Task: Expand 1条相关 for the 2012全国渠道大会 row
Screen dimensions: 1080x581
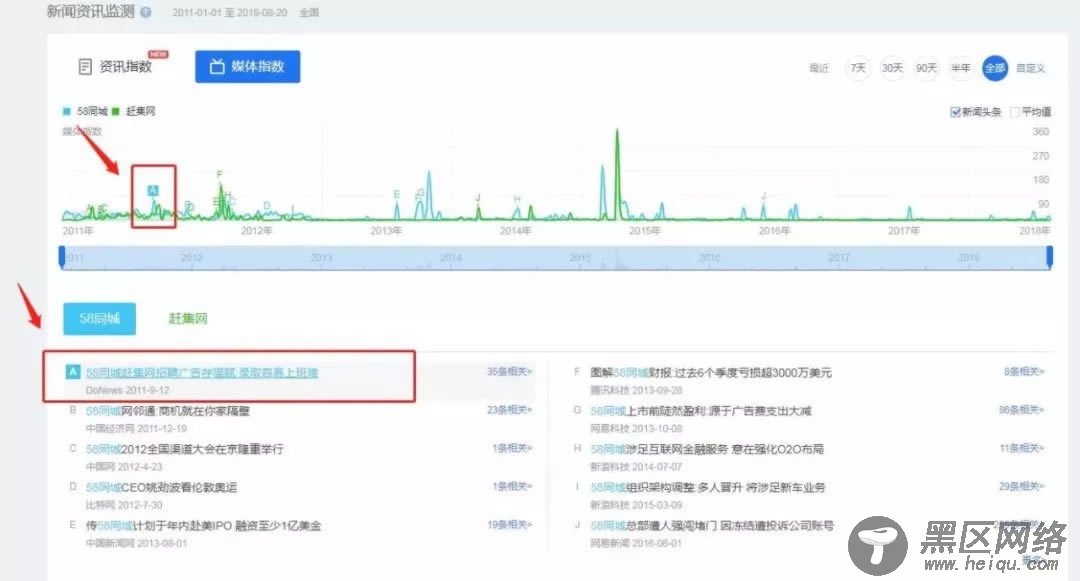Action: coord(512,448)
